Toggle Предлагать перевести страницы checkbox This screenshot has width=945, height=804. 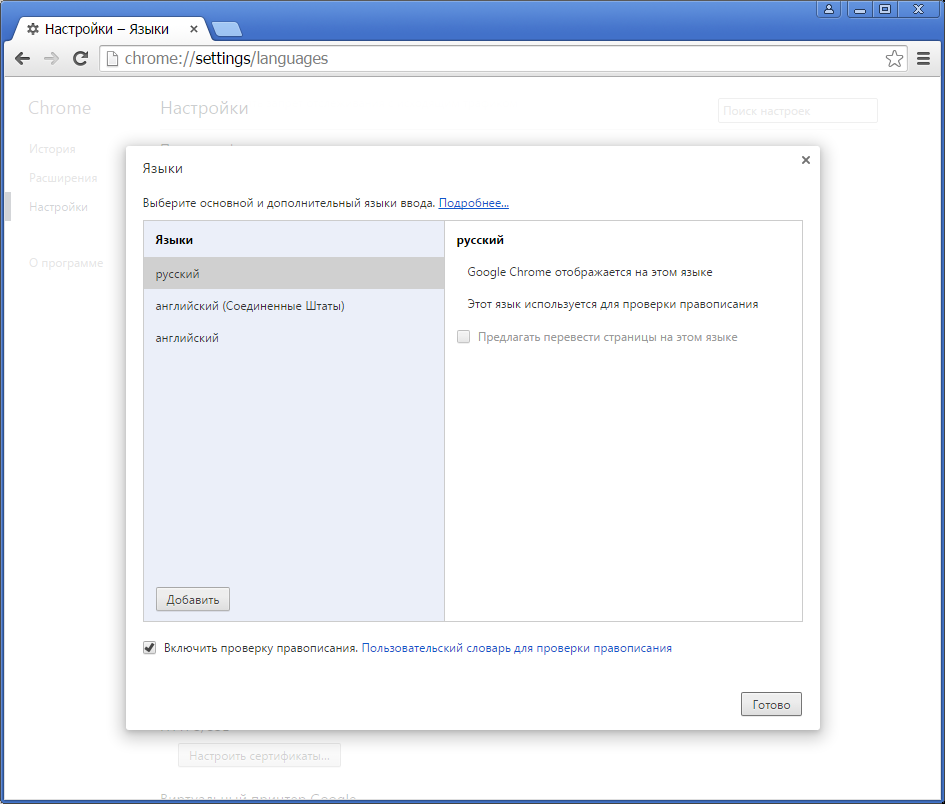pos(463,337)
